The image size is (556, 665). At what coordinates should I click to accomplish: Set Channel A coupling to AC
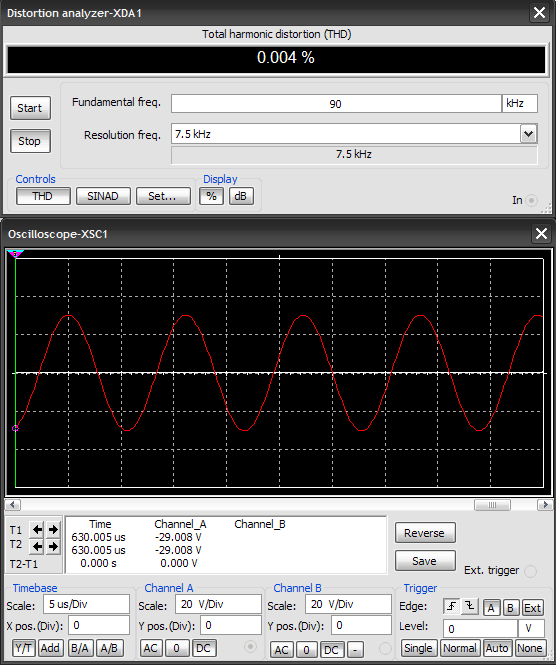pos(151,648)
